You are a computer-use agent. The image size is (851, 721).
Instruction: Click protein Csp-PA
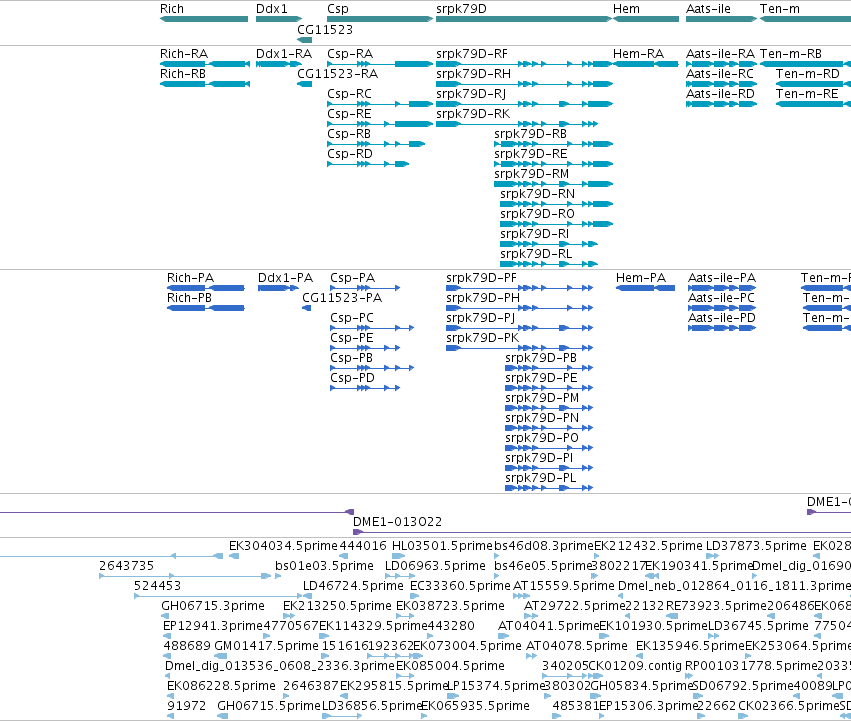[x=353, y=278]
